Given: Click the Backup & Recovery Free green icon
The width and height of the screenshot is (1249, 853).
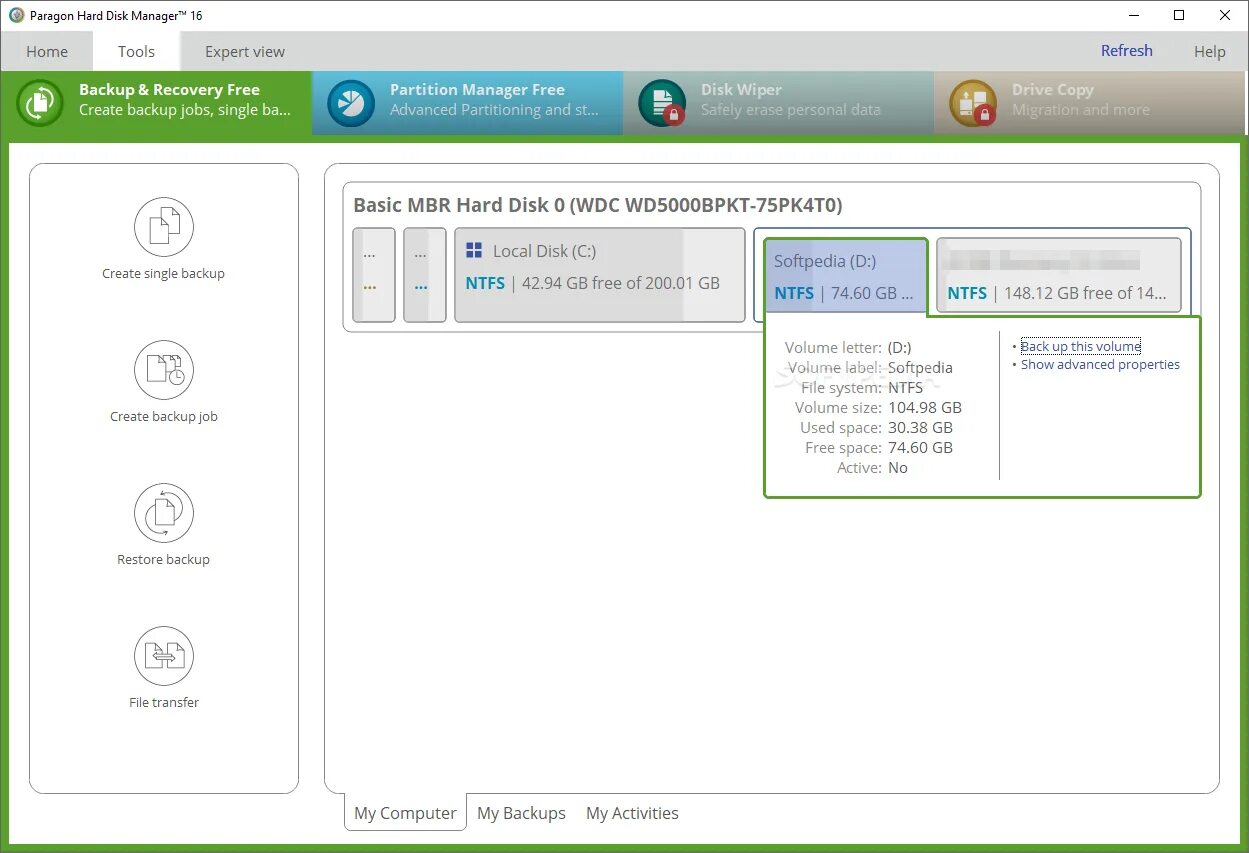Looking at the screenshot, I should coord(40,103).
